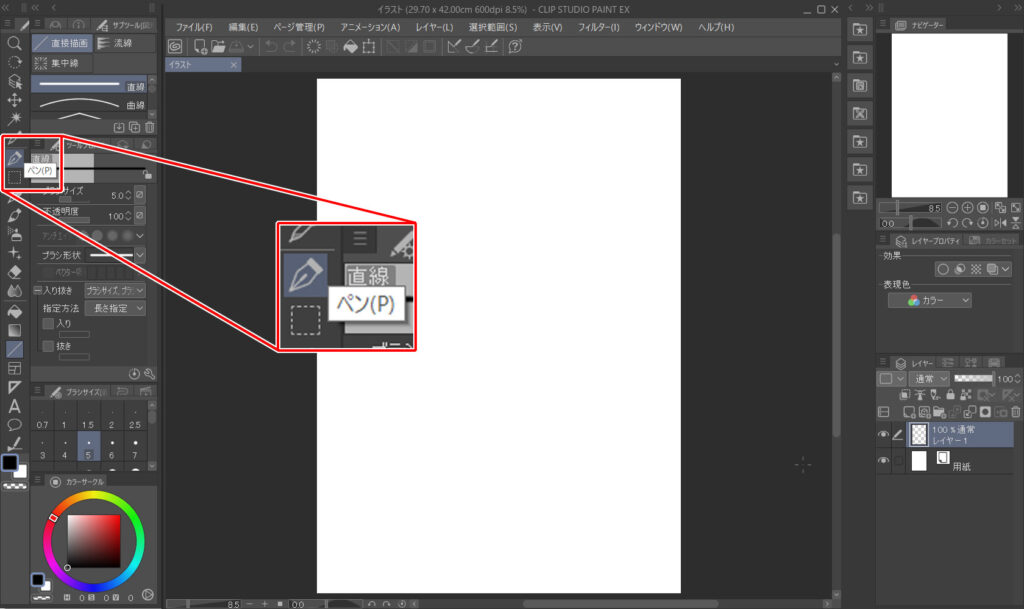
Task: Select the Magnifier zoom tool
Action: pos(14,44)
